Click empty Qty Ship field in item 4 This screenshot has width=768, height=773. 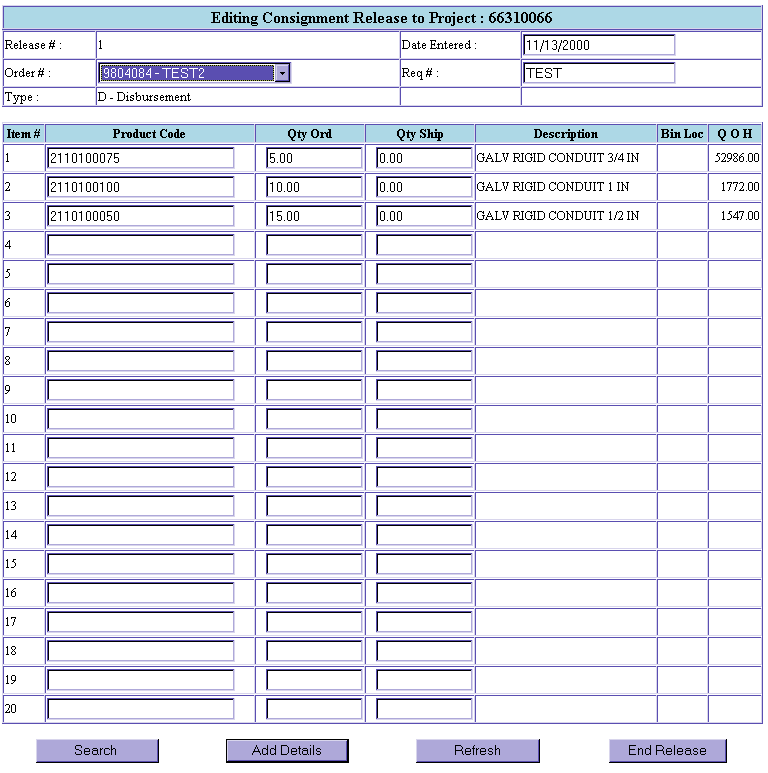point(424,245)
